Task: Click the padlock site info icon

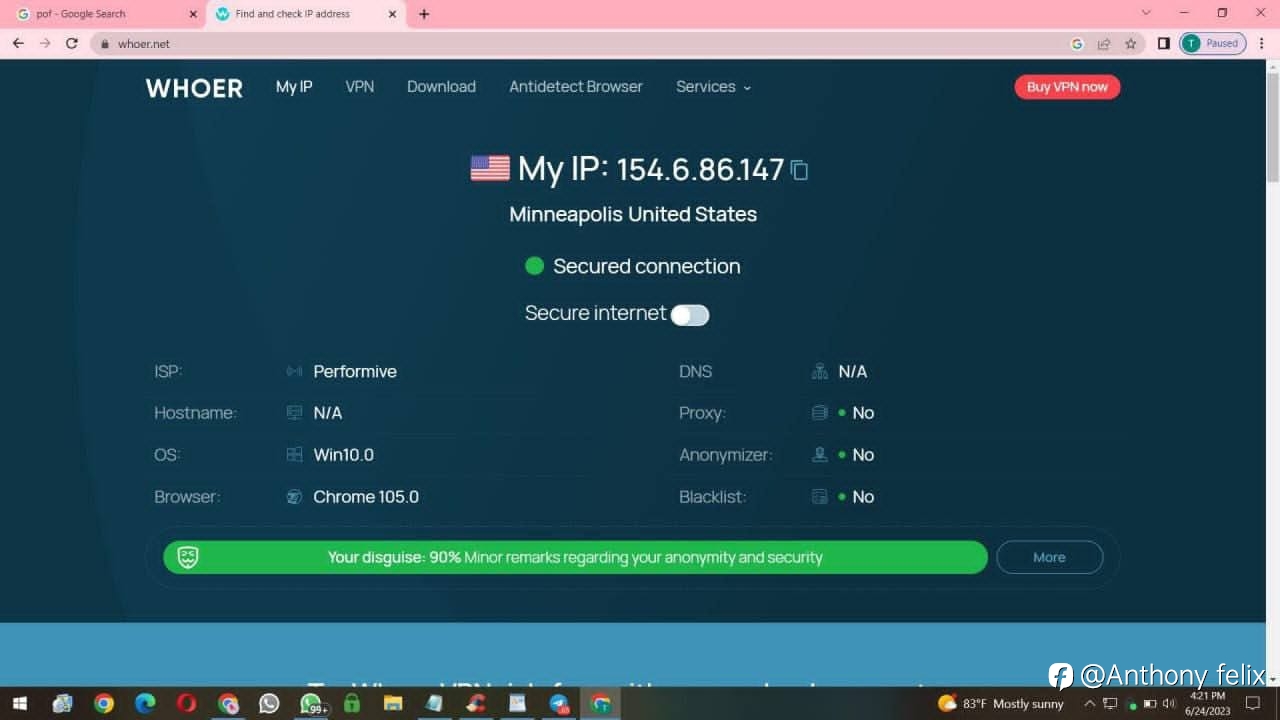Action: coord(103,44)
